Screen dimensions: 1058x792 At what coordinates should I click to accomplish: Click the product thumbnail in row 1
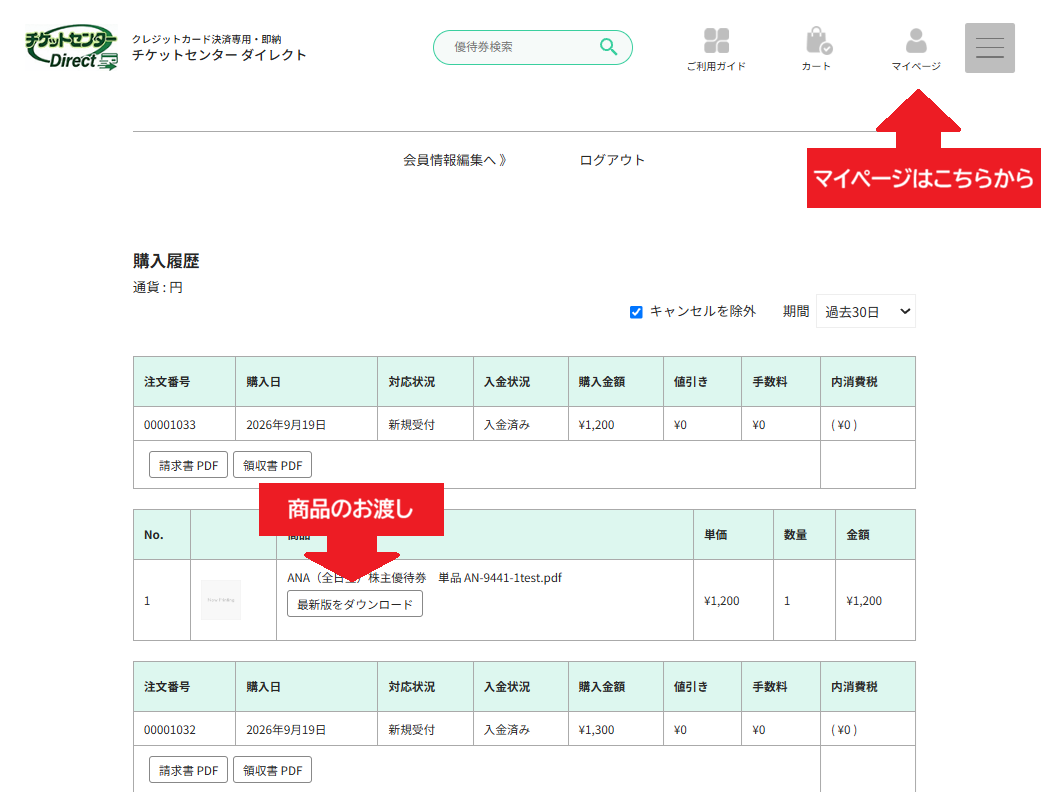click(221, 600)
